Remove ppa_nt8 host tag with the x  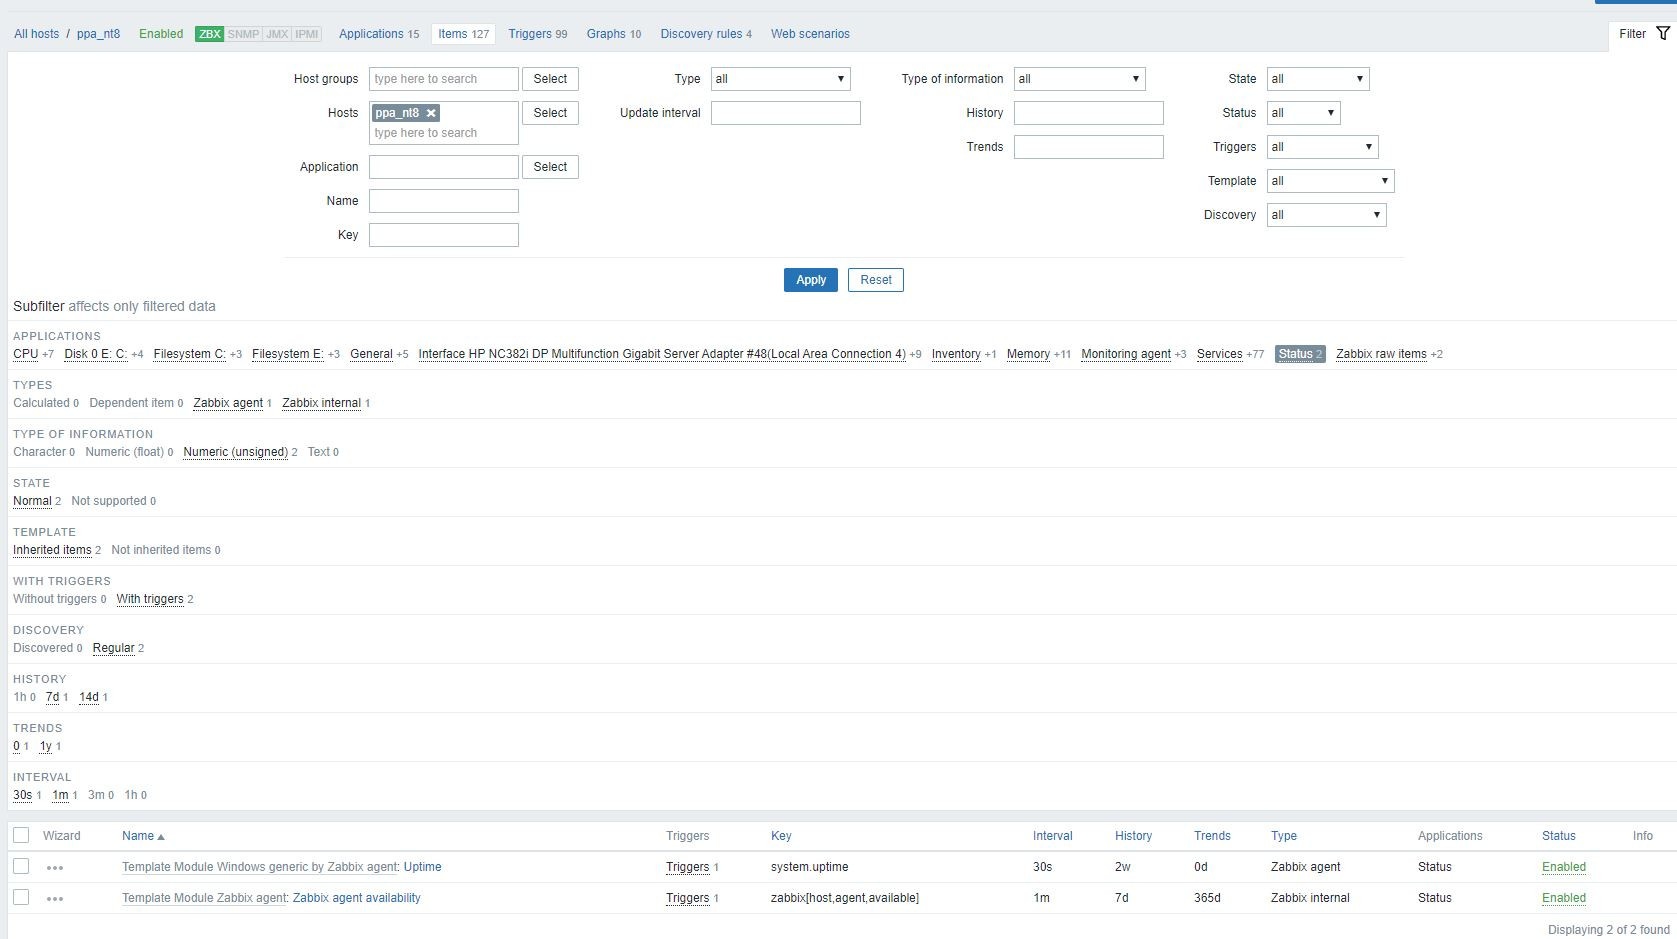tap(431, 113)
